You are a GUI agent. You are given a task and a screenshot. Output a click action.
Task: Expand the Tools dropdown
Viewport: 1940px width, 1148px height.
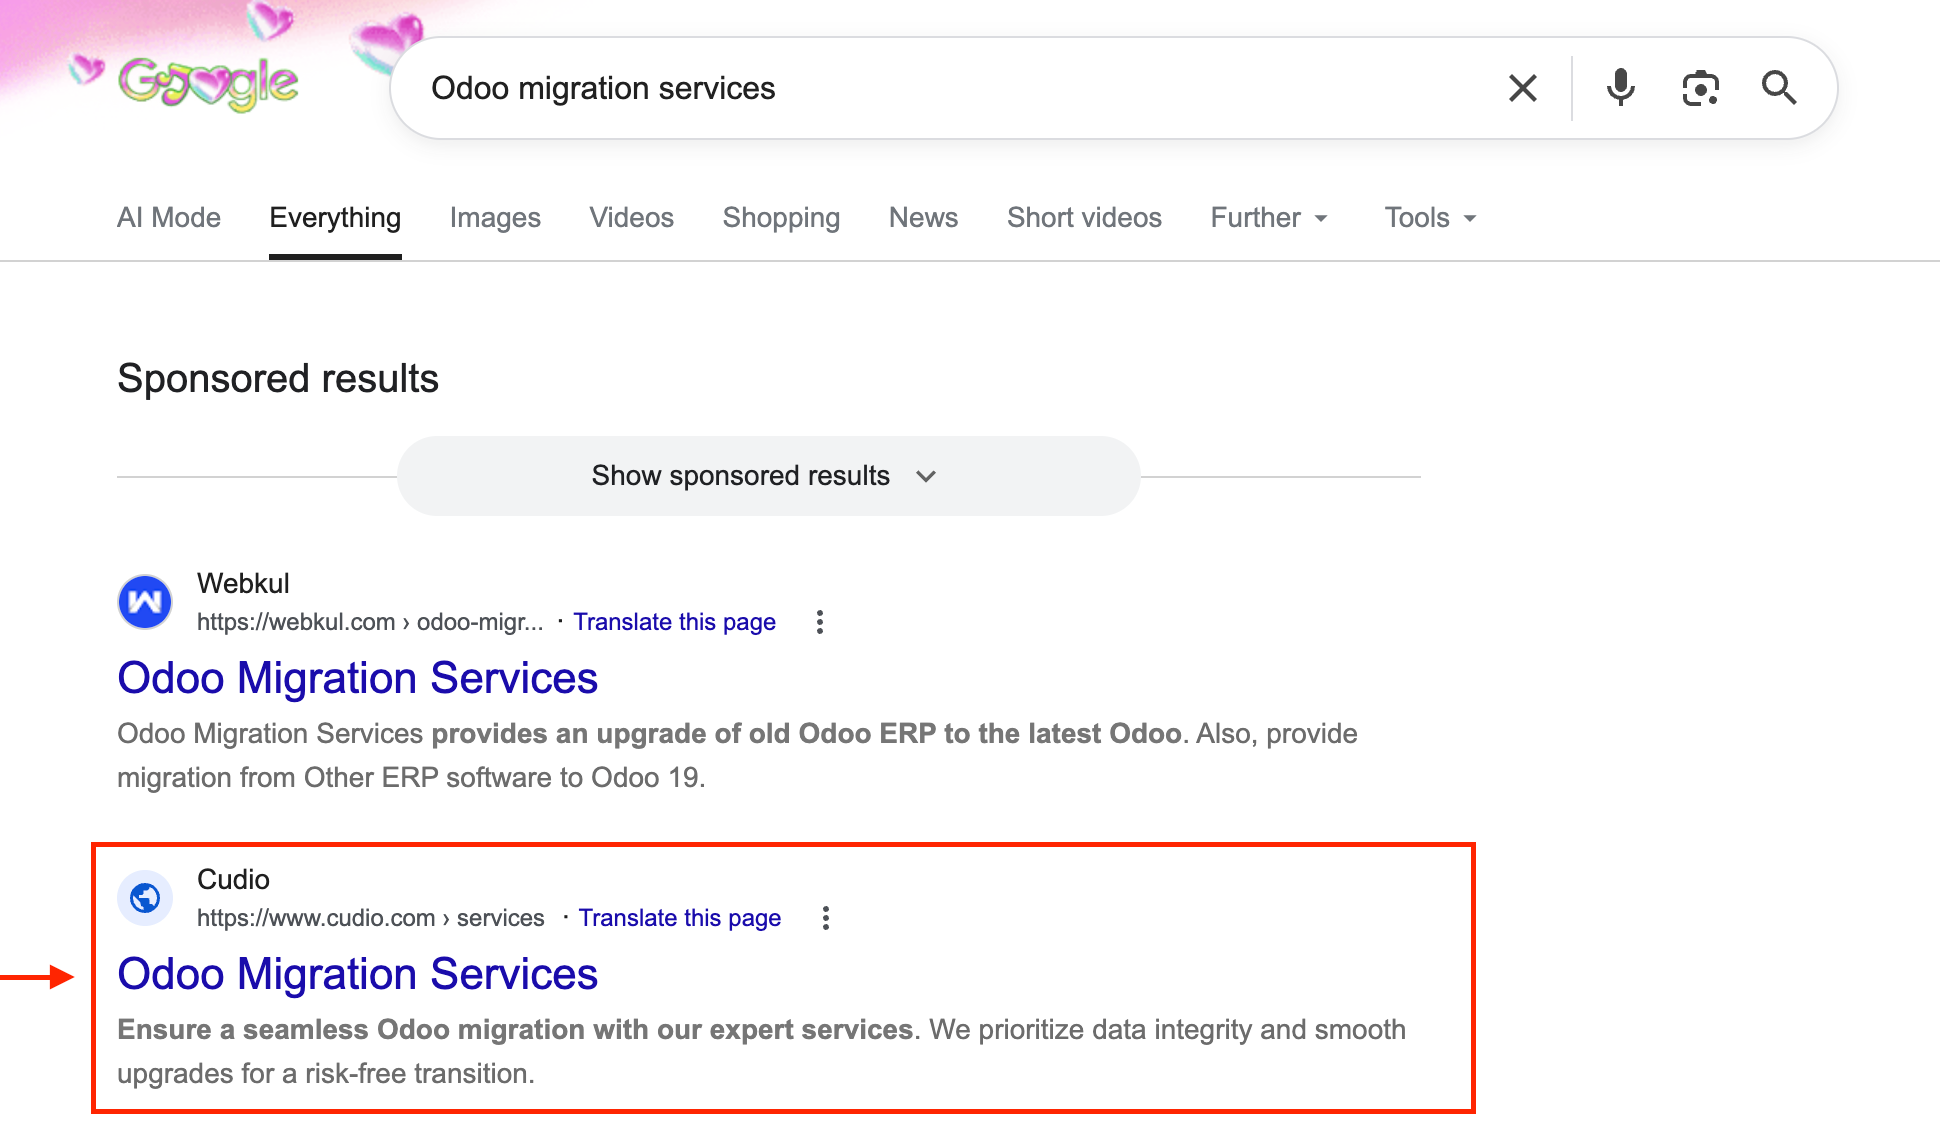(x=1430, y=218)
